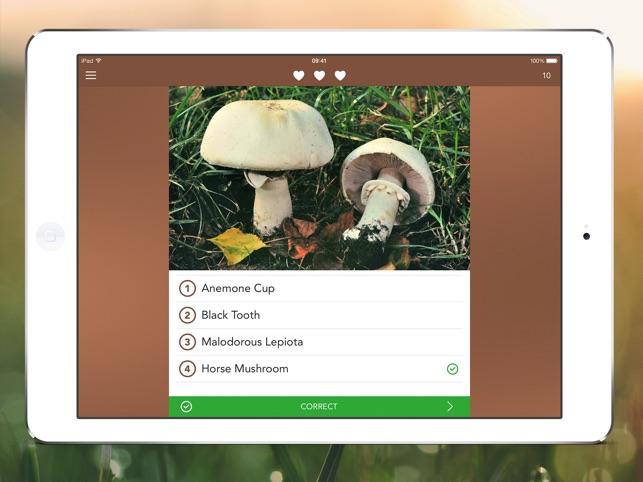This screenshot has width=643, height=482.
Task: Choose the Black Tooth answer
Action: (231, 315)
